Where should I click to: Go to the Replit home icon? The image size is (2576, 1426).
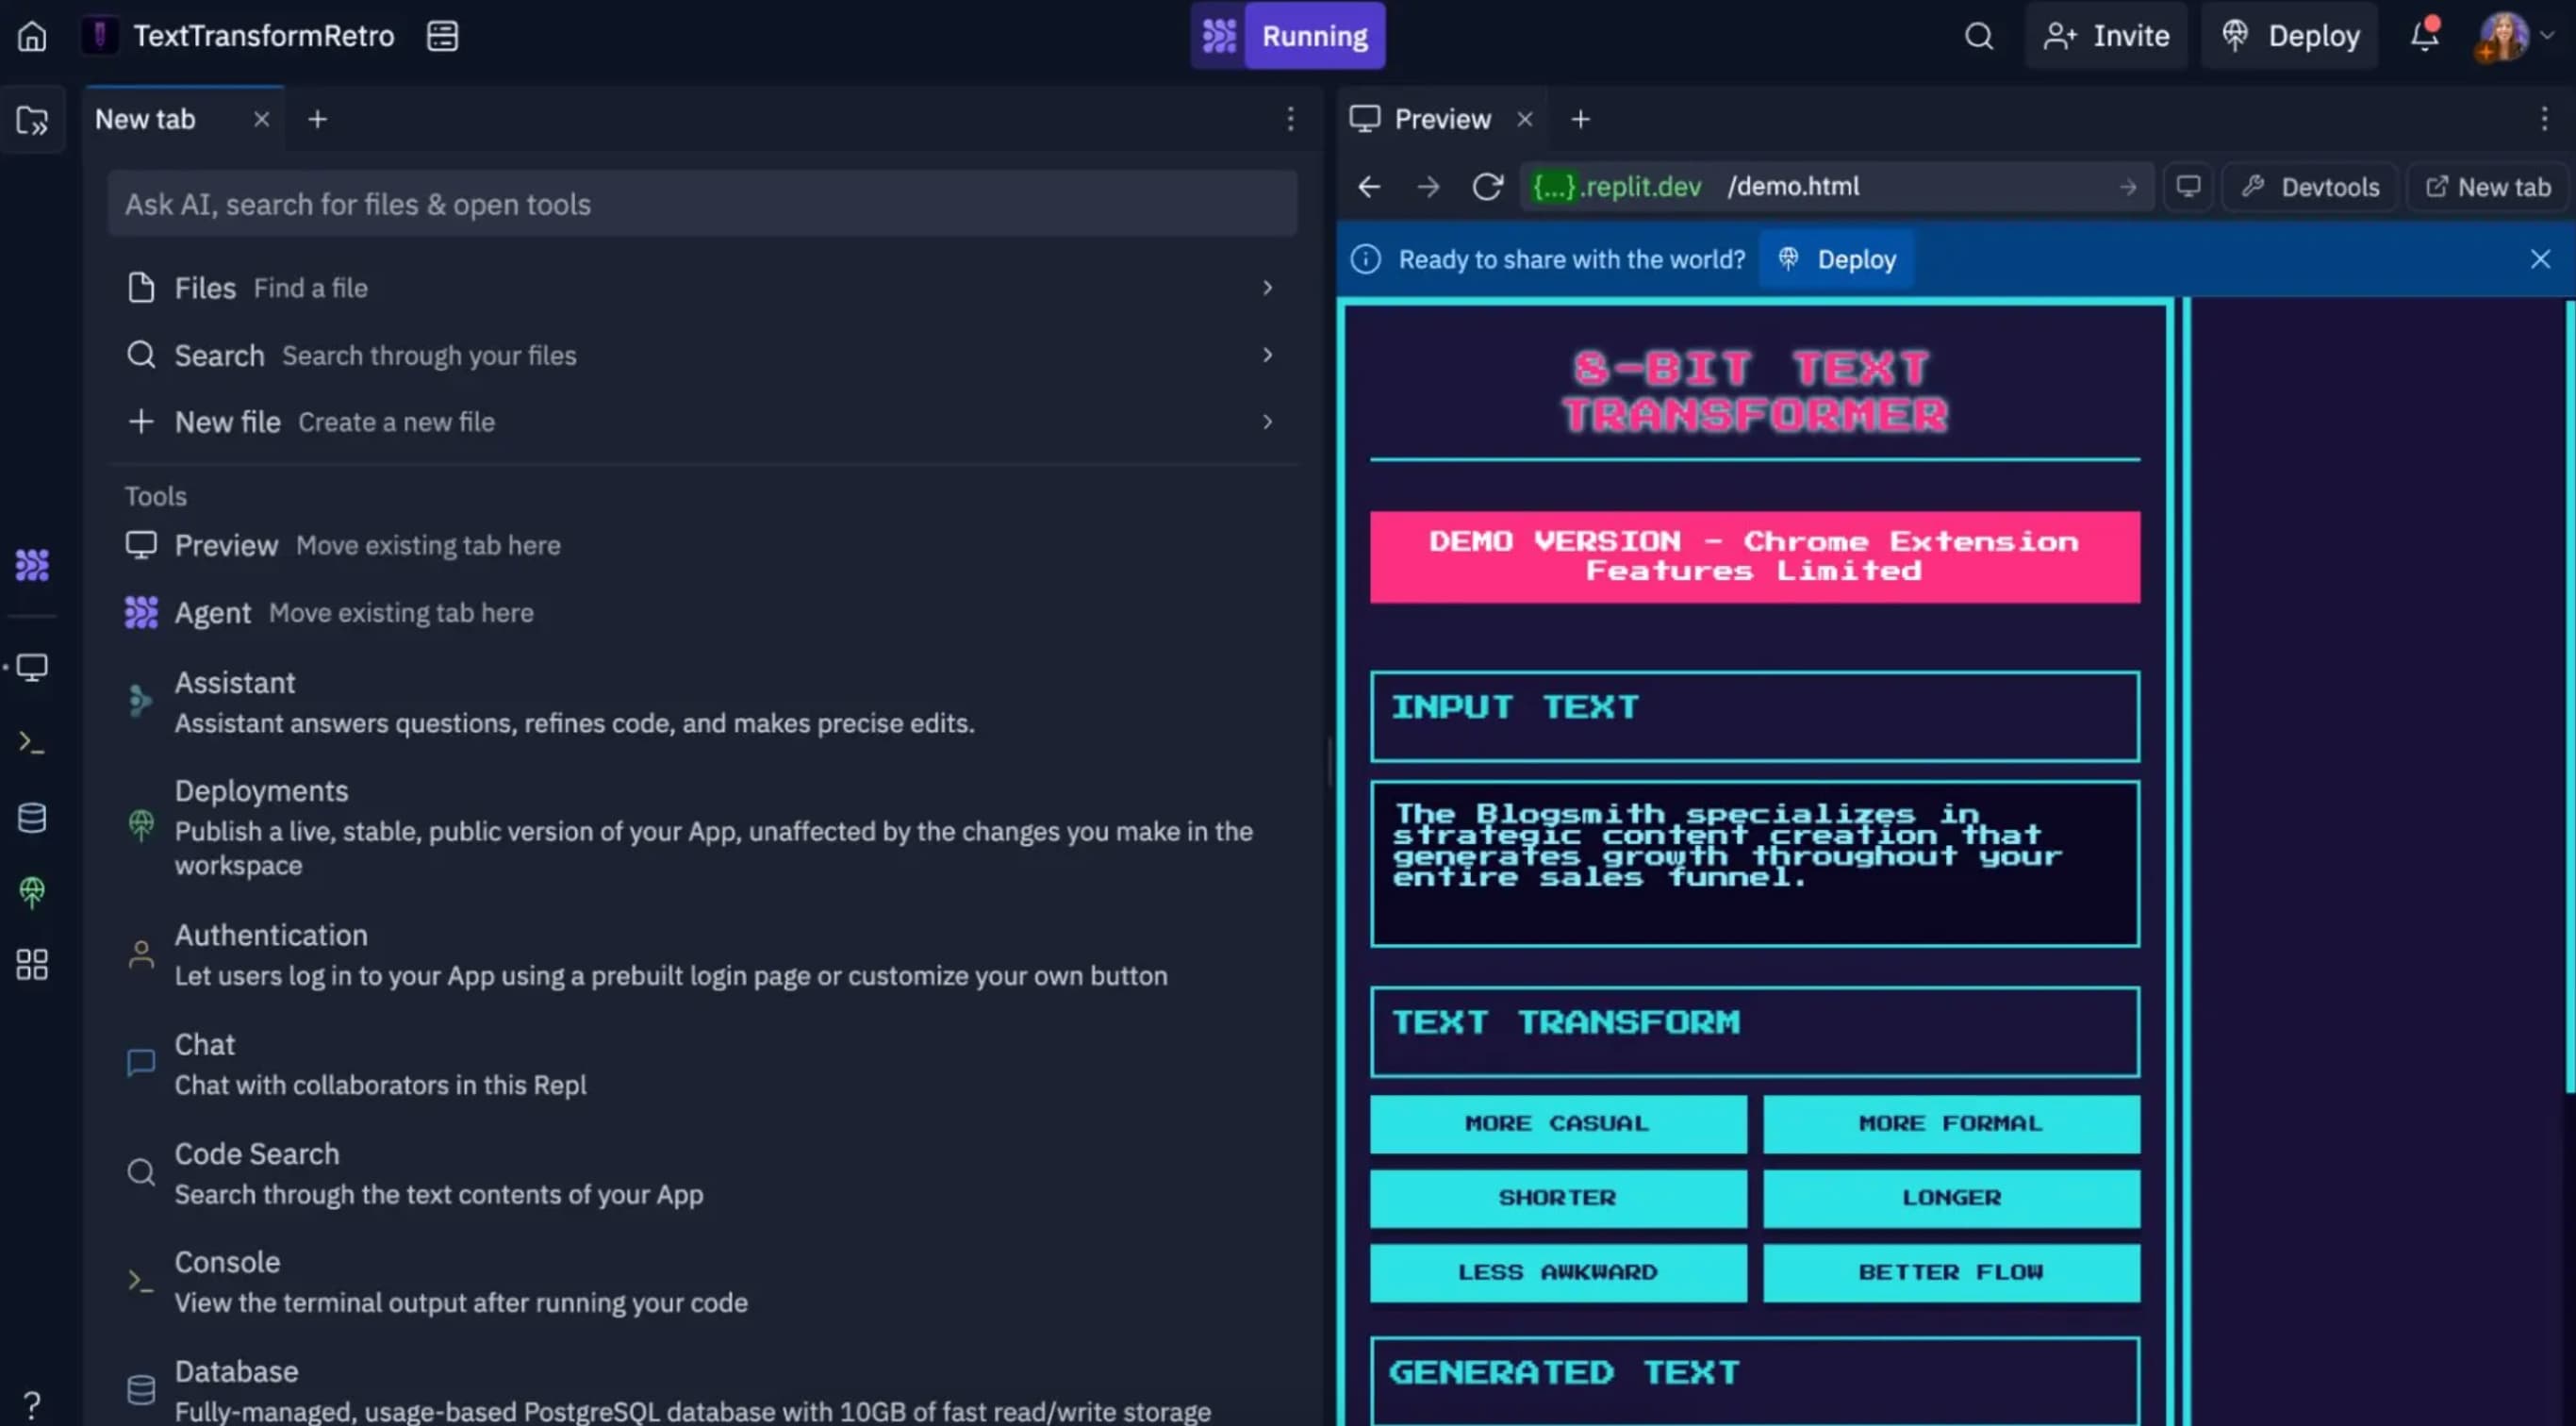pyautogui.click(x=32, y=36)
